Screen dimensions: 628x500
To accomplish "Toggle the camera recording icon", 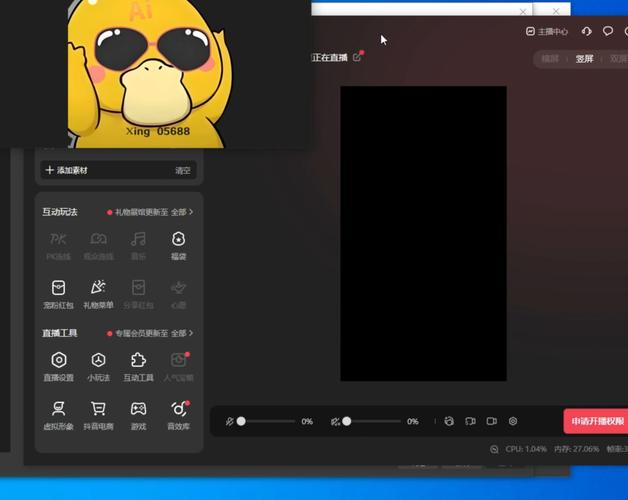I will pos(491,422).
